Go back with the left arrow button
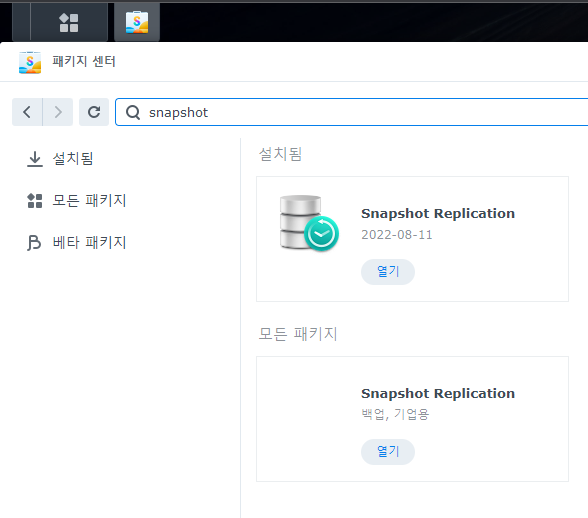Viewport: 588px width, 518px height. [27, 112]
